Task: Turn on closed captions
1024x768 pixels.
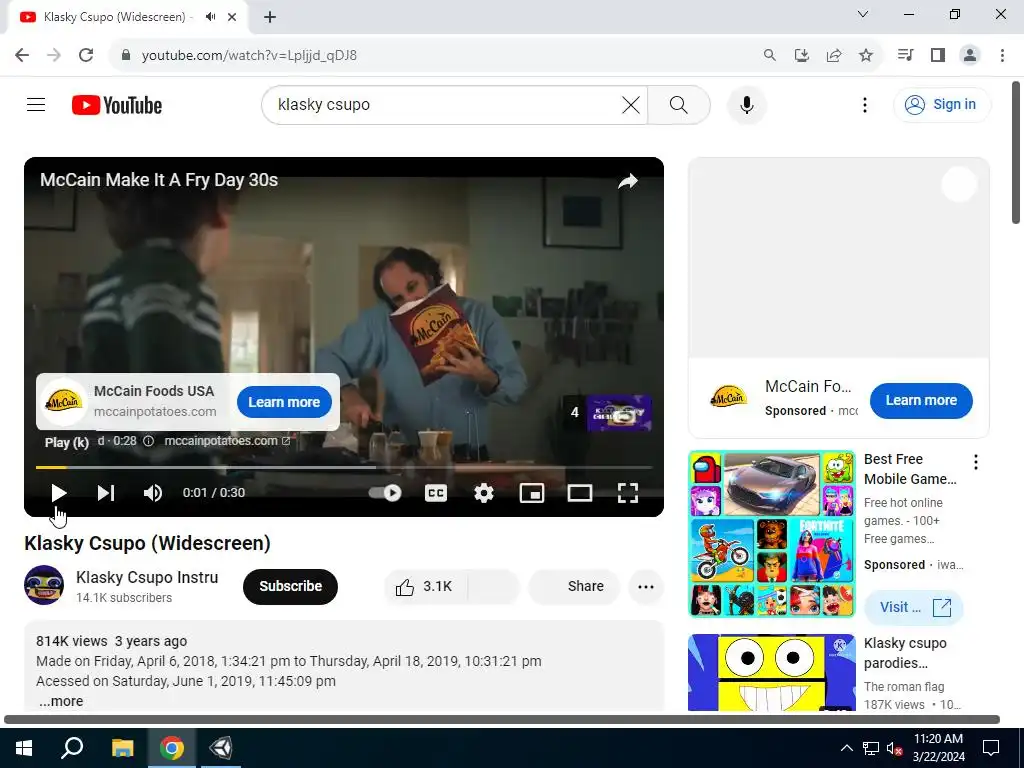Action: point(436,493)
